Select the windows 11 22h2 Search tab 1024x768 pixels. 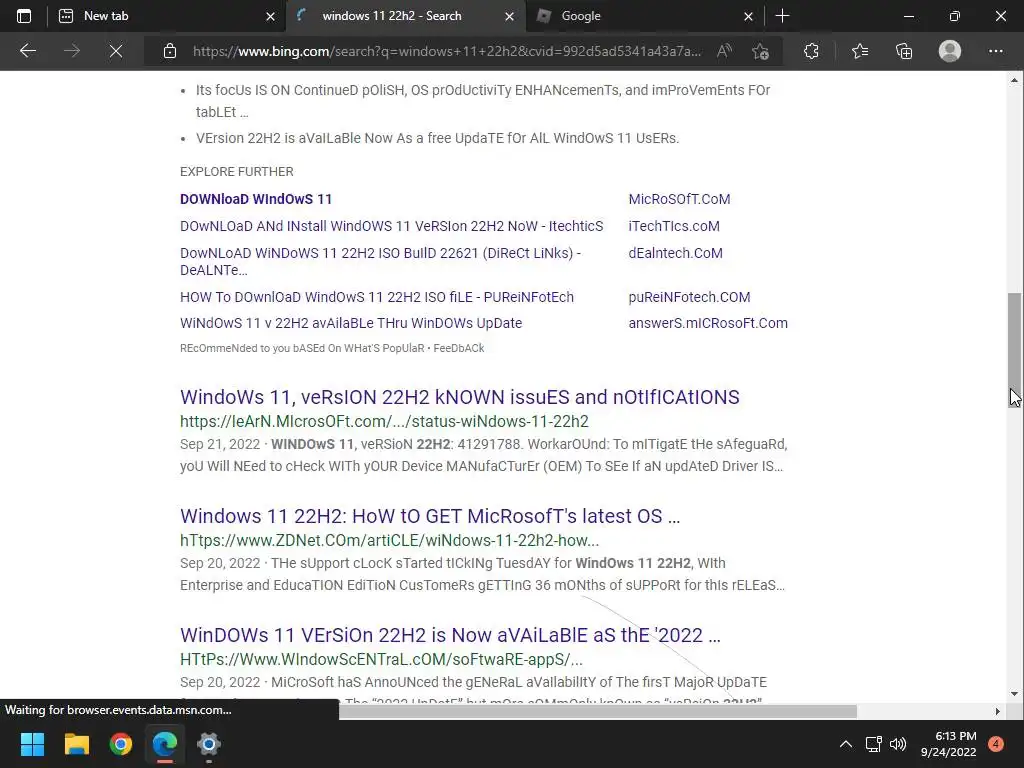click(405, 16)
